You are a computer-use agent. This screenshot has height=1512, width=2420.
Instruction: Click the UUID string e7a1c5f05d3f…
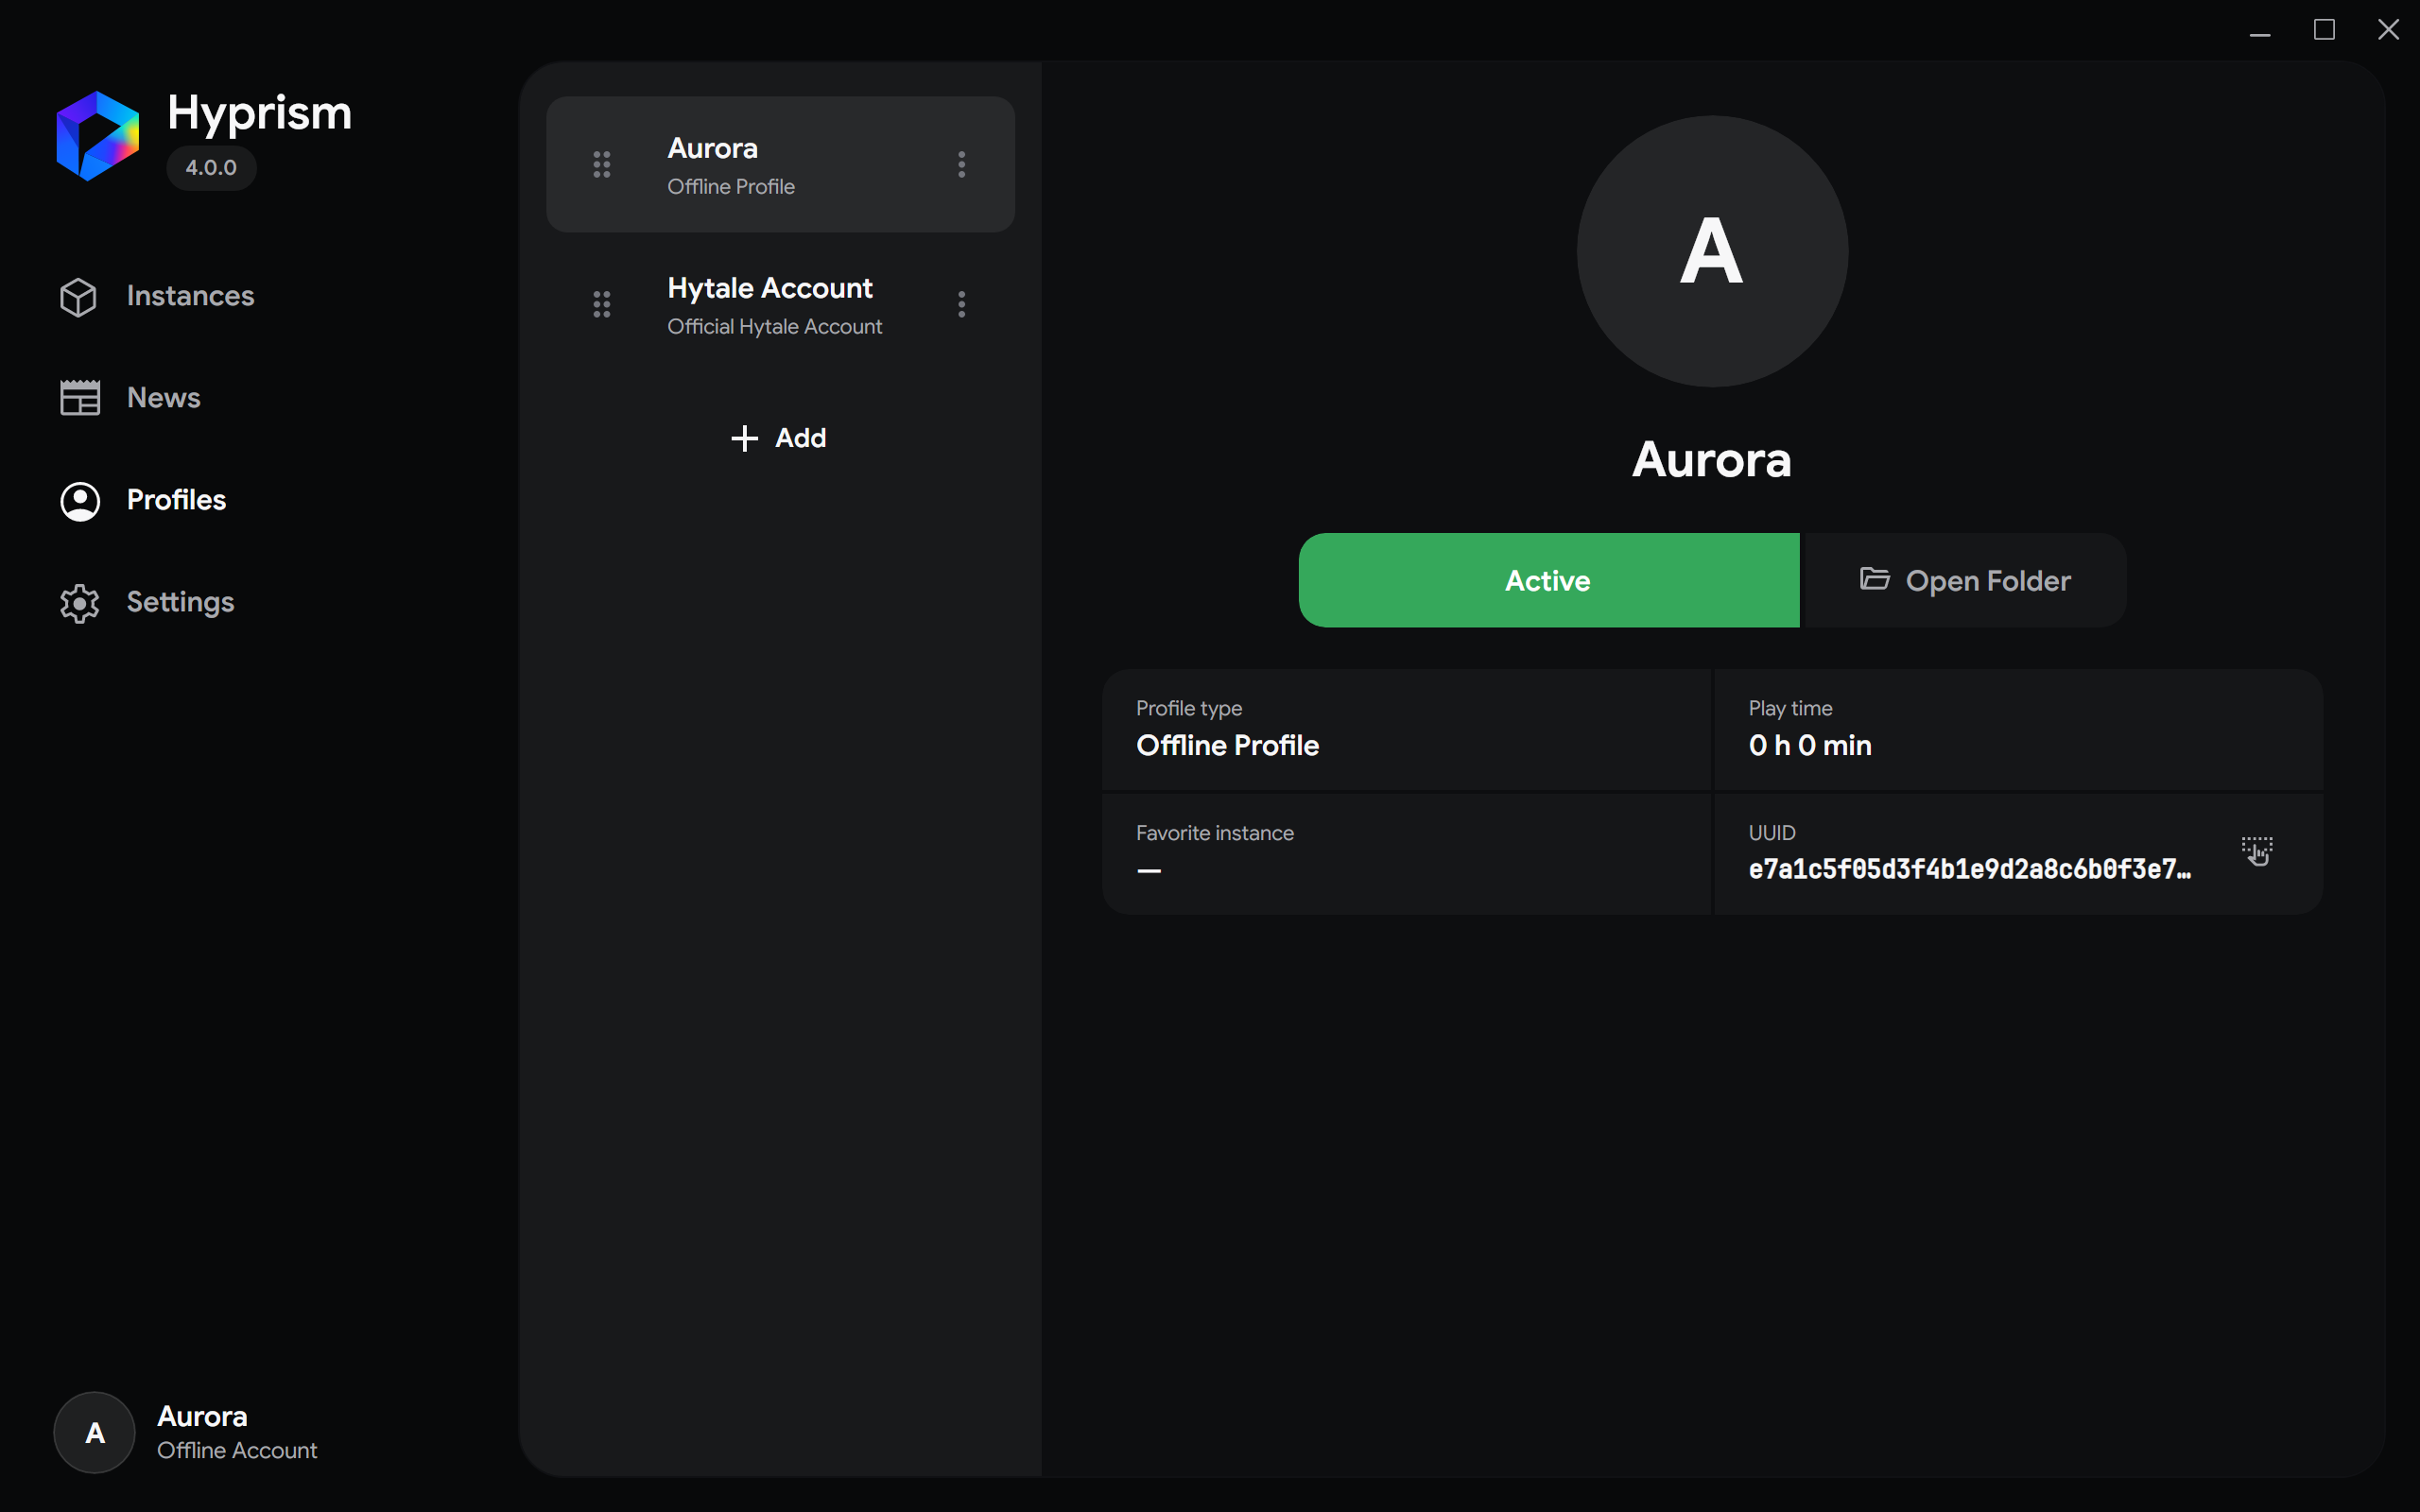pos(1969,870)
